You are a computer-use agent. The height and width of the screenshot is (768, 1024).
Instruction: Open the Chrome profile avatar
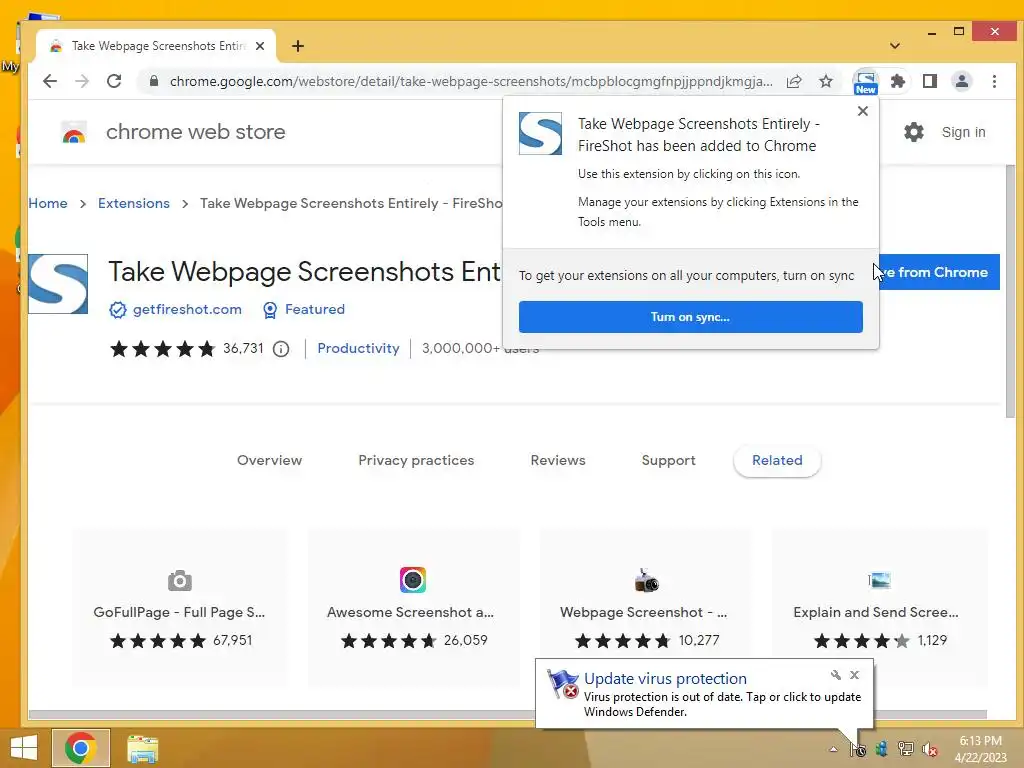tap(962, 81)
